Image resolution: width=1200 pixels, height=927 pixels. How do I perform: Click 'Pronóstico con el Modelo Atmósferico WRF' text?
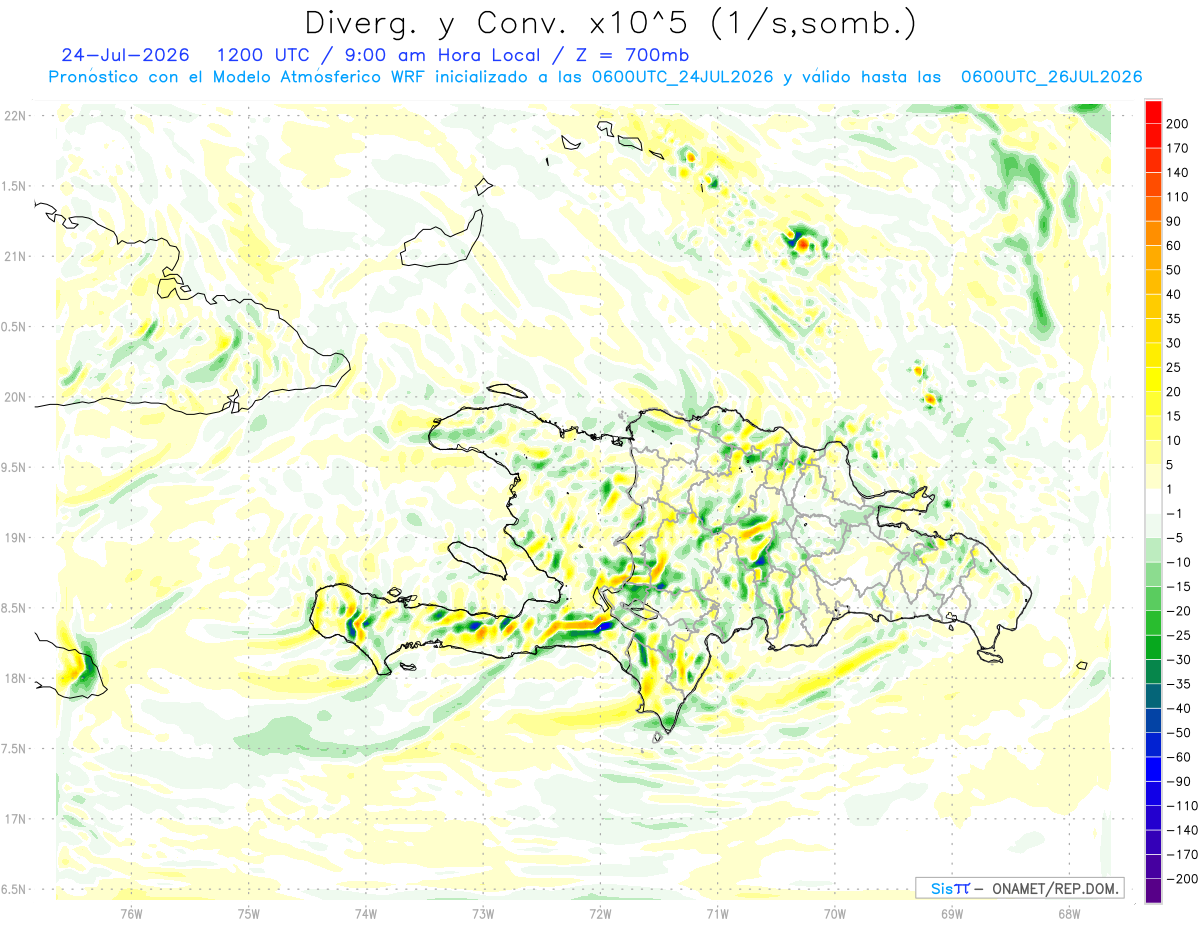(238, 77)
